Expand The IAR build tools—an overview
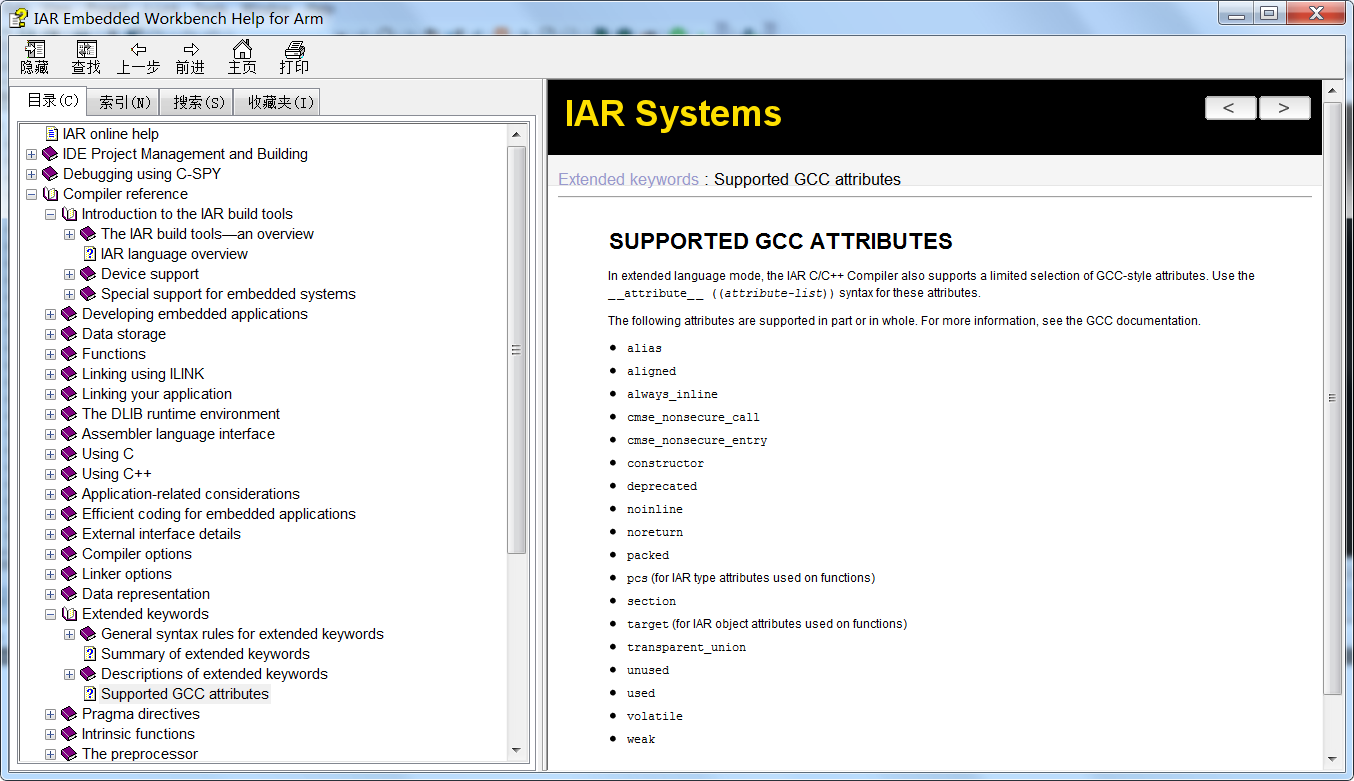 click(x=69, y=234)
